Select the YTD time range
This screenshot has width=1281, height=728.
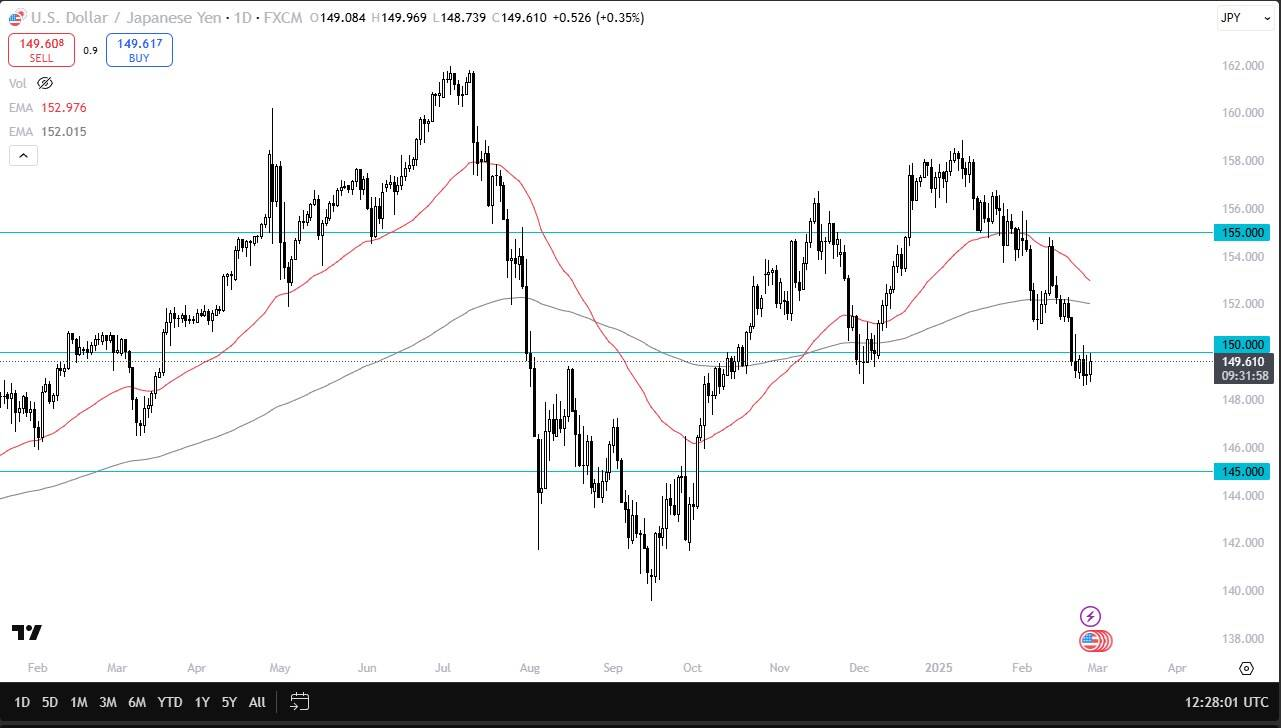click(x=170, y=702)
